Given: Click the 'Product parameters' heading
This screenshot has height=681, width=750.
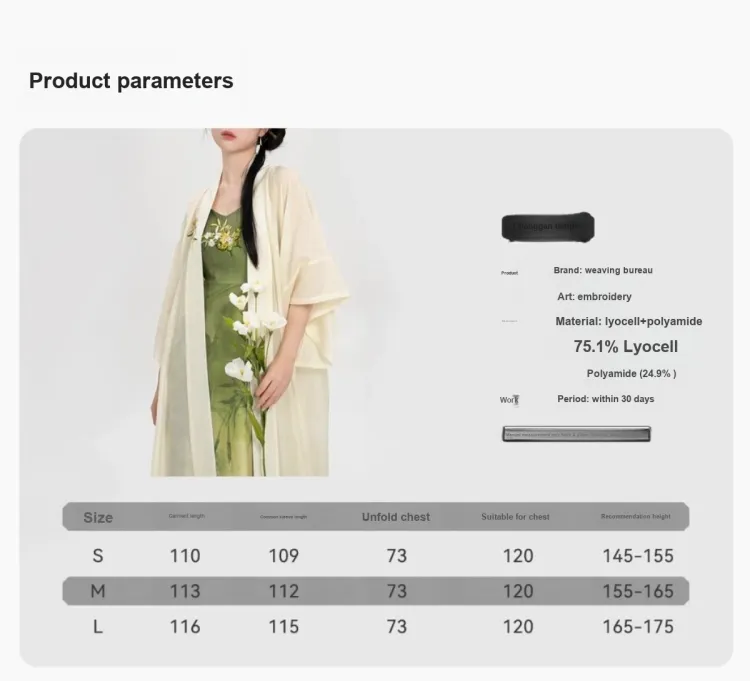Looking at the screenshot, I should (131, 80).
